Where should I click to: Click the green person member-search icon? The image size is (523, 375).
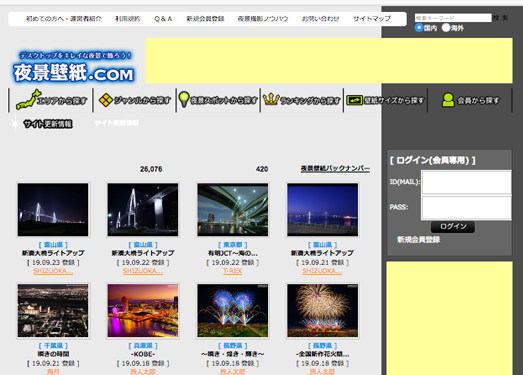448,100
